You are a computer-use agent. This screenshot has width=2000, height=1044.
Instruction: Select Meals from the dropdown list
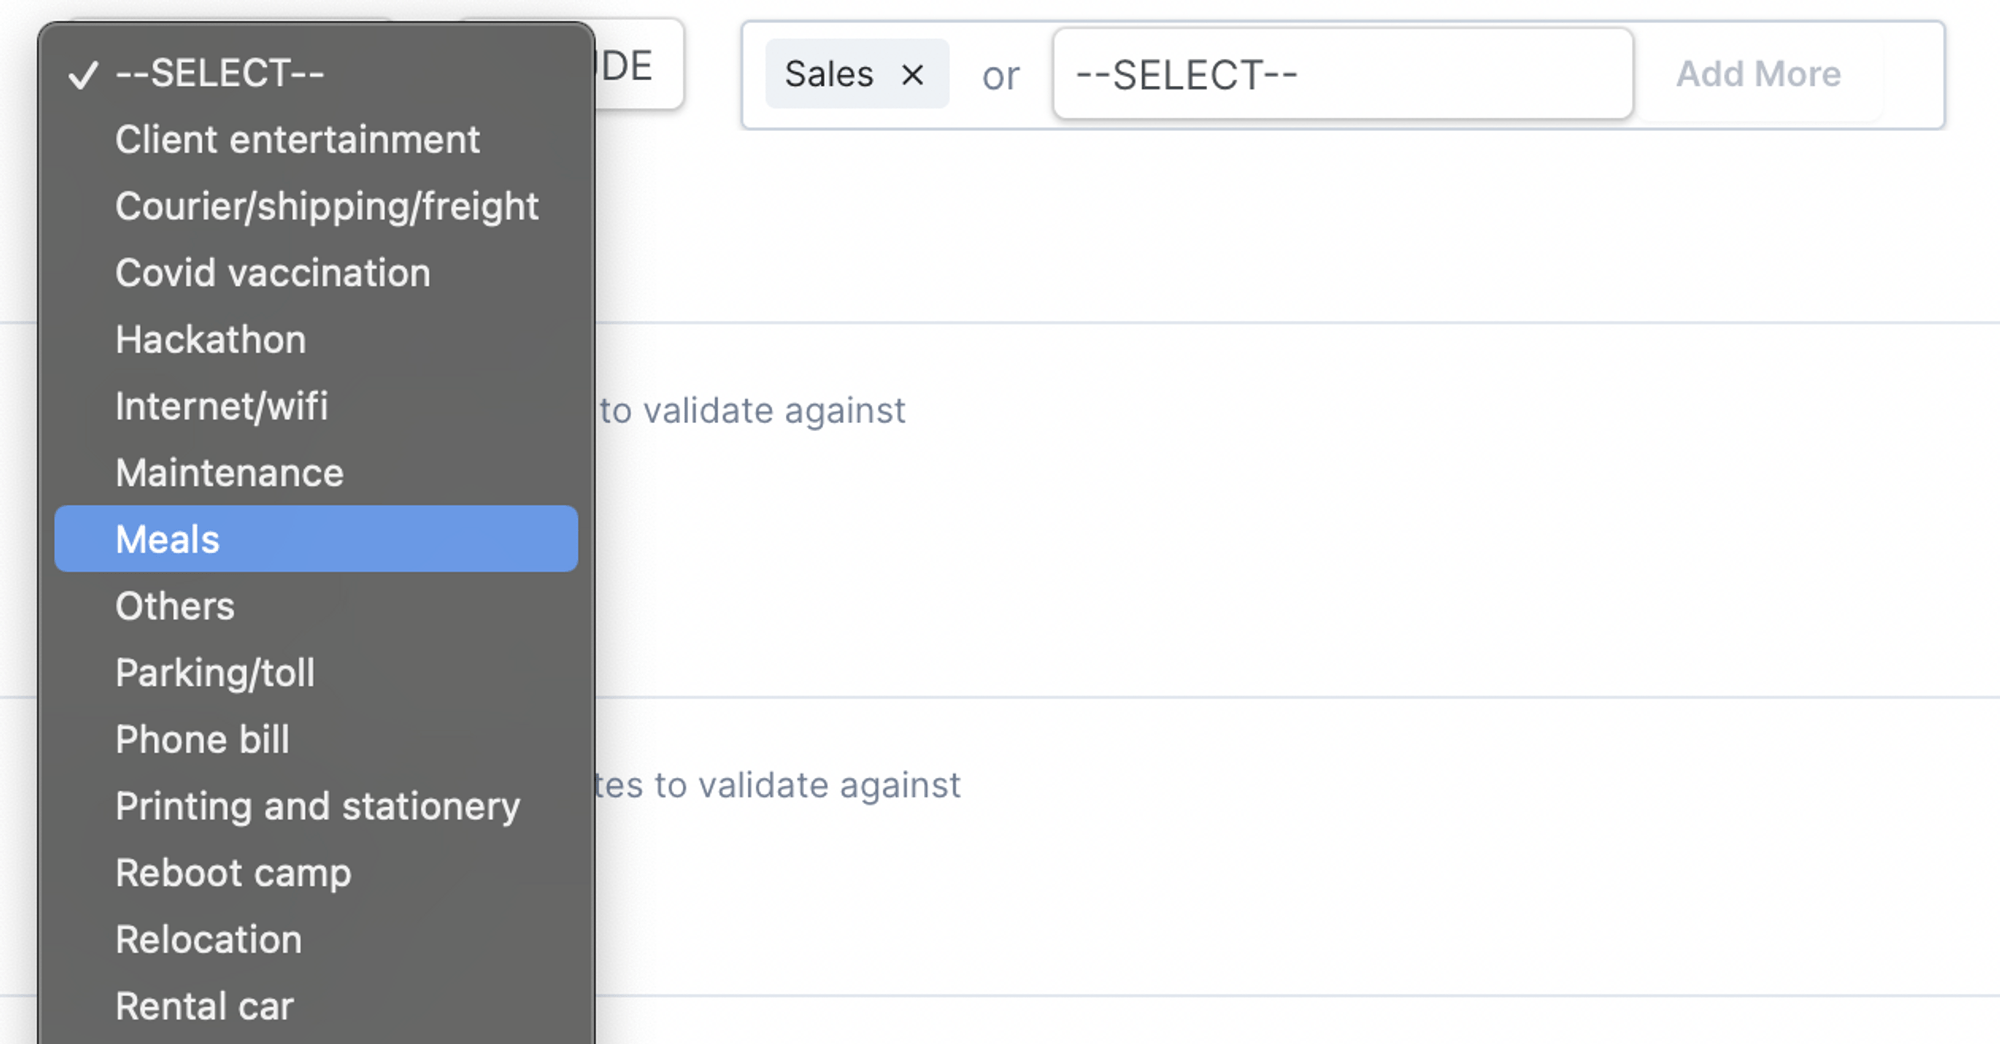[316, 539]
